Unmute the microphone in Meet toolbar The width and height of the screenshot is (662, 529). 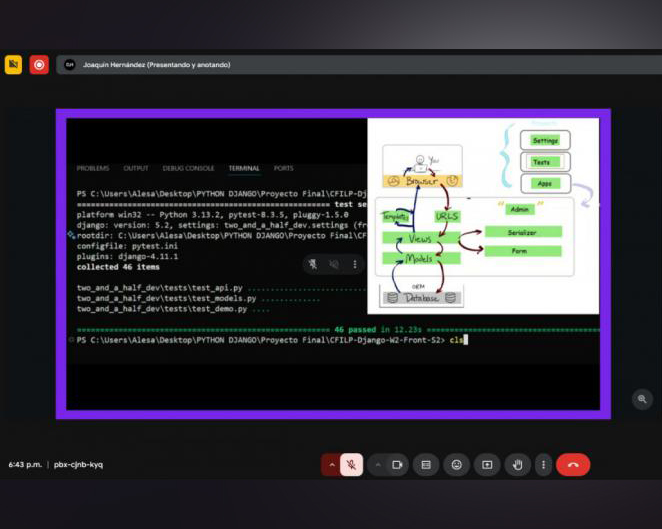point(351,464)
